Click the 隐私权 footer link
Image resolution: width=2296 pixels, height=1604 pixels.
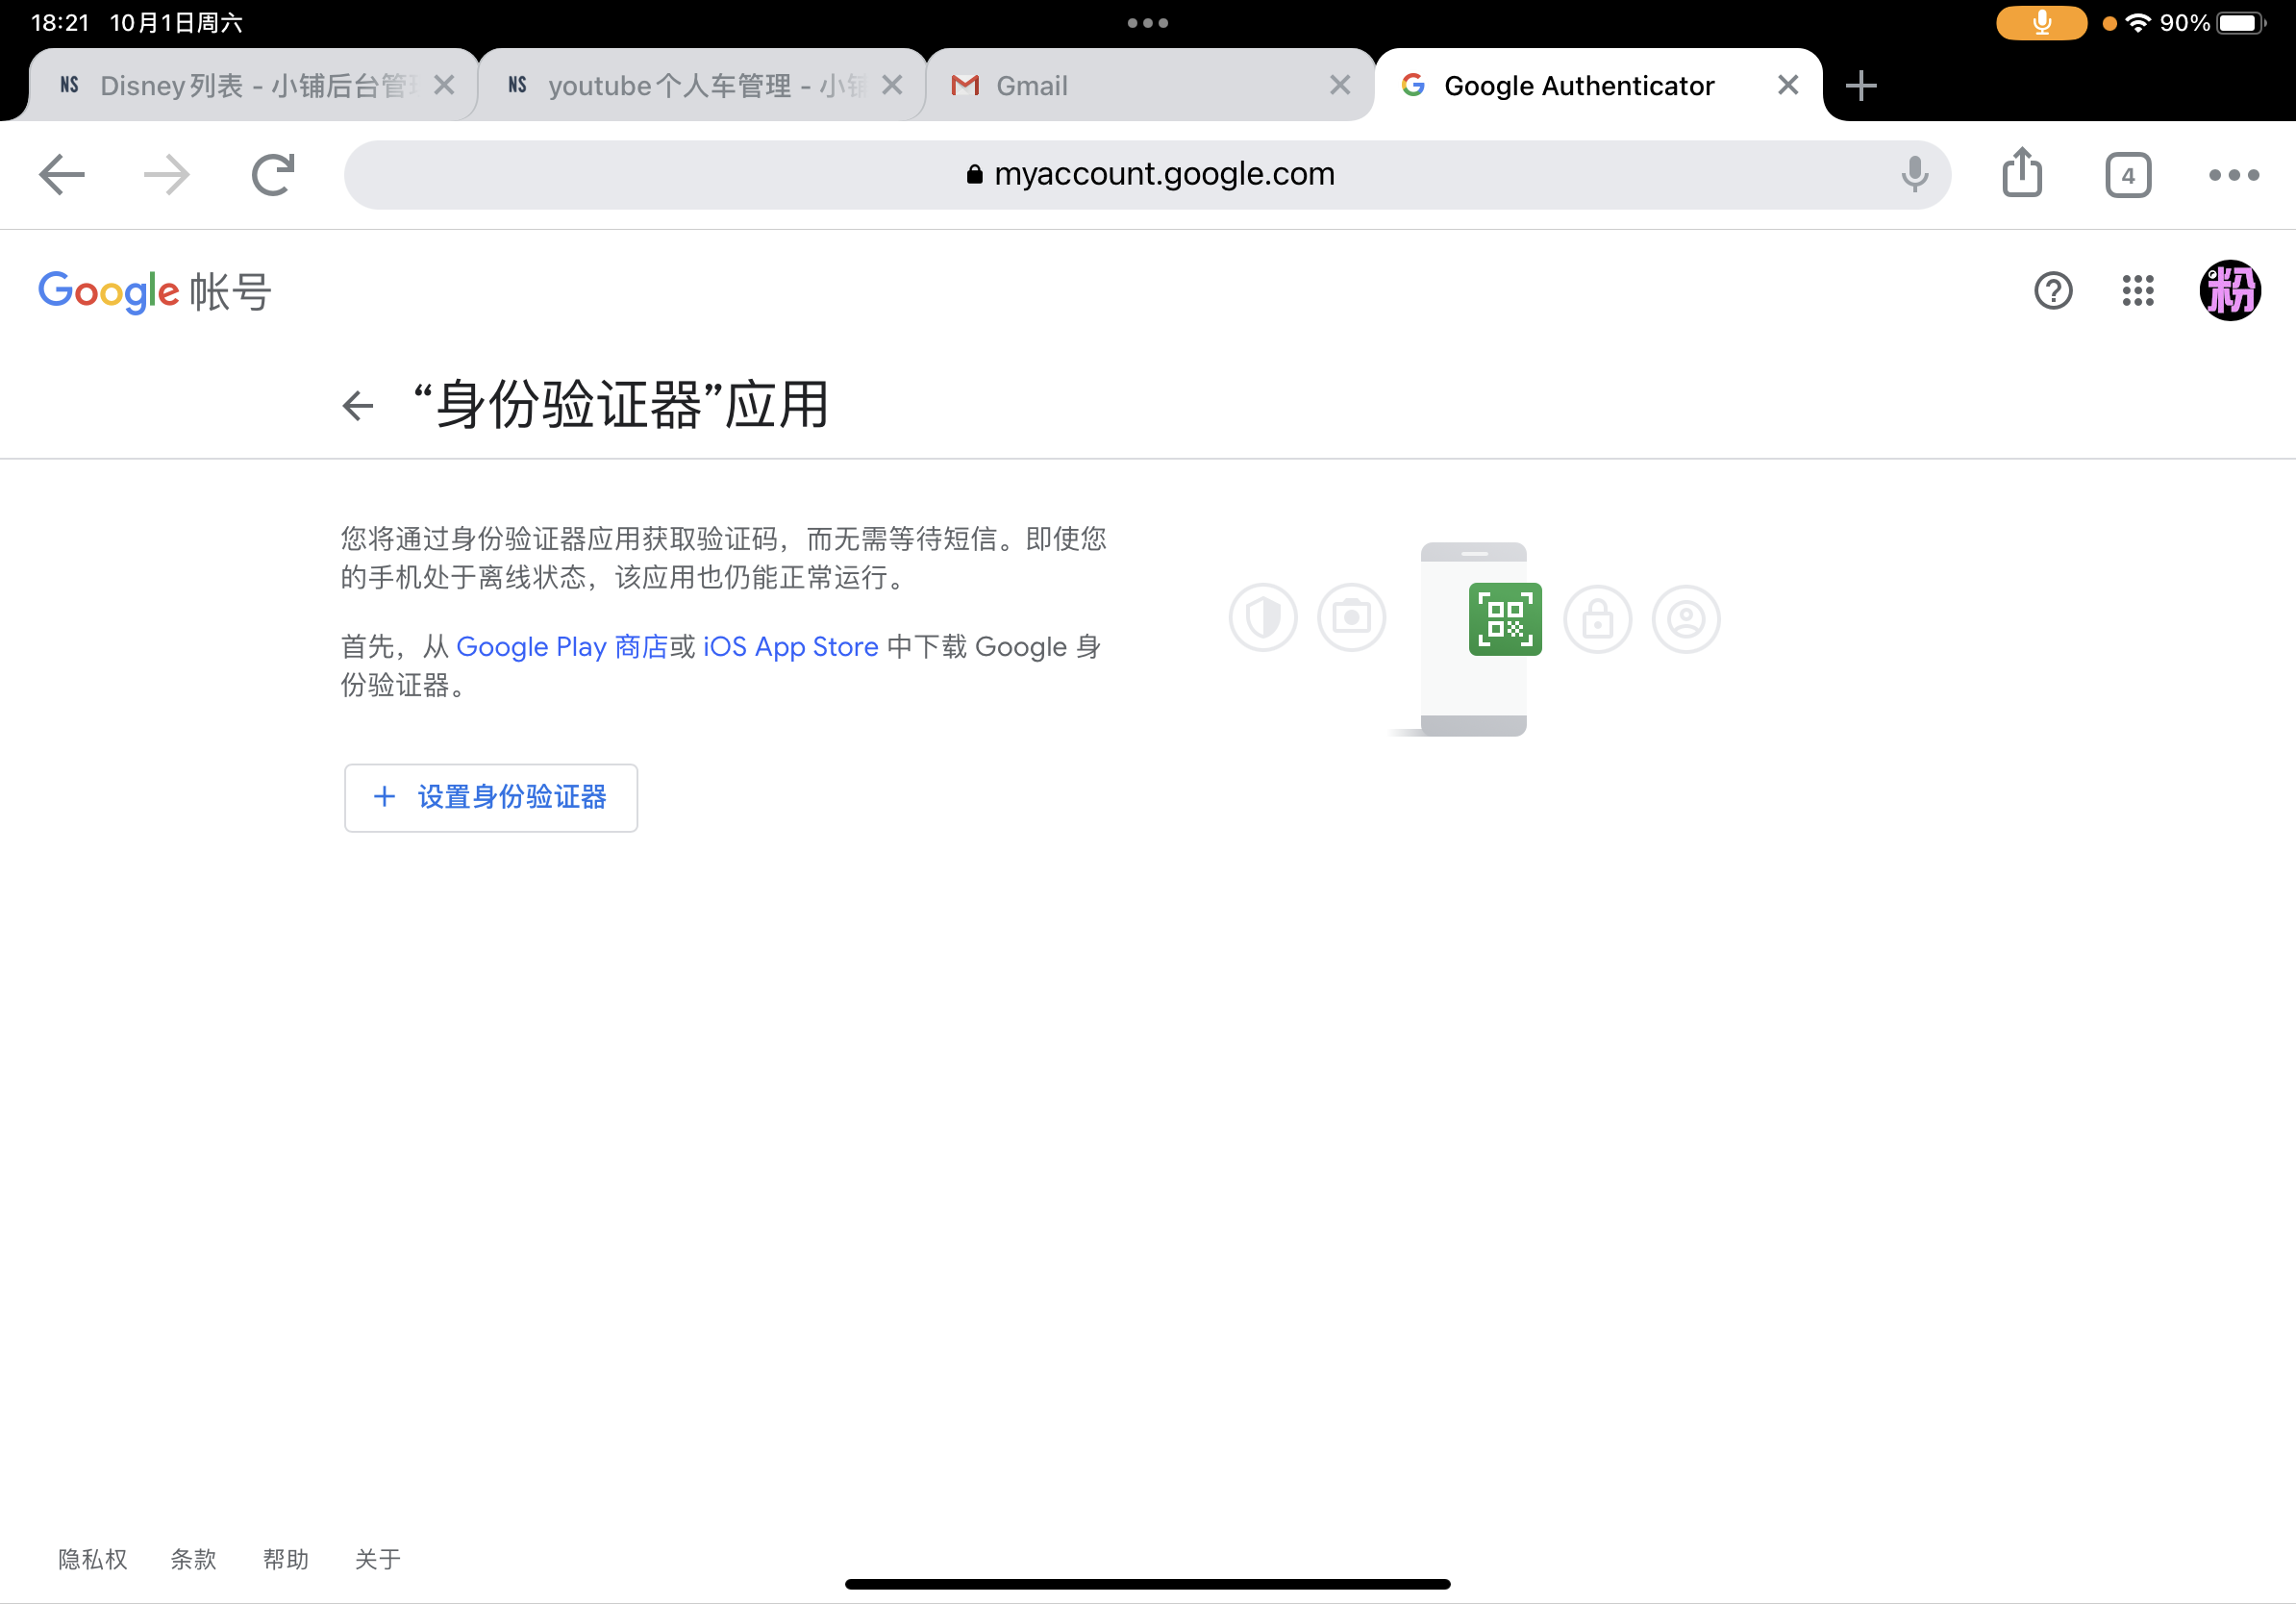92,1558
